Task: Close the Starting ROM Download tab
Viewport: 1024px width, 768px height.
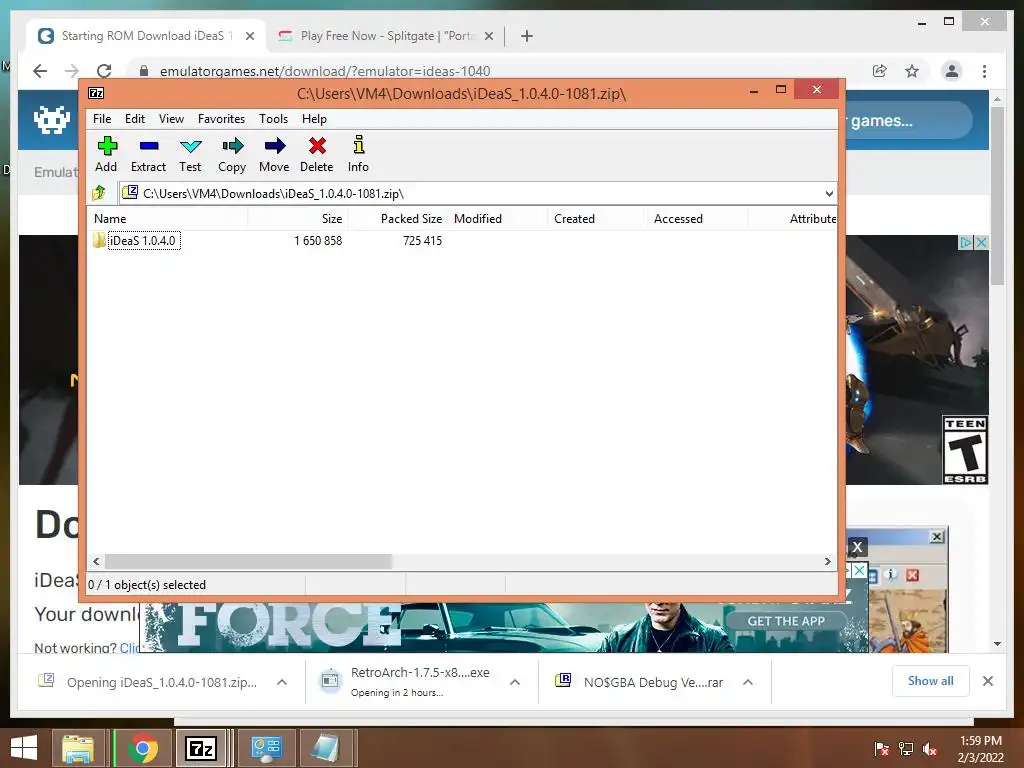Action: 249,36
